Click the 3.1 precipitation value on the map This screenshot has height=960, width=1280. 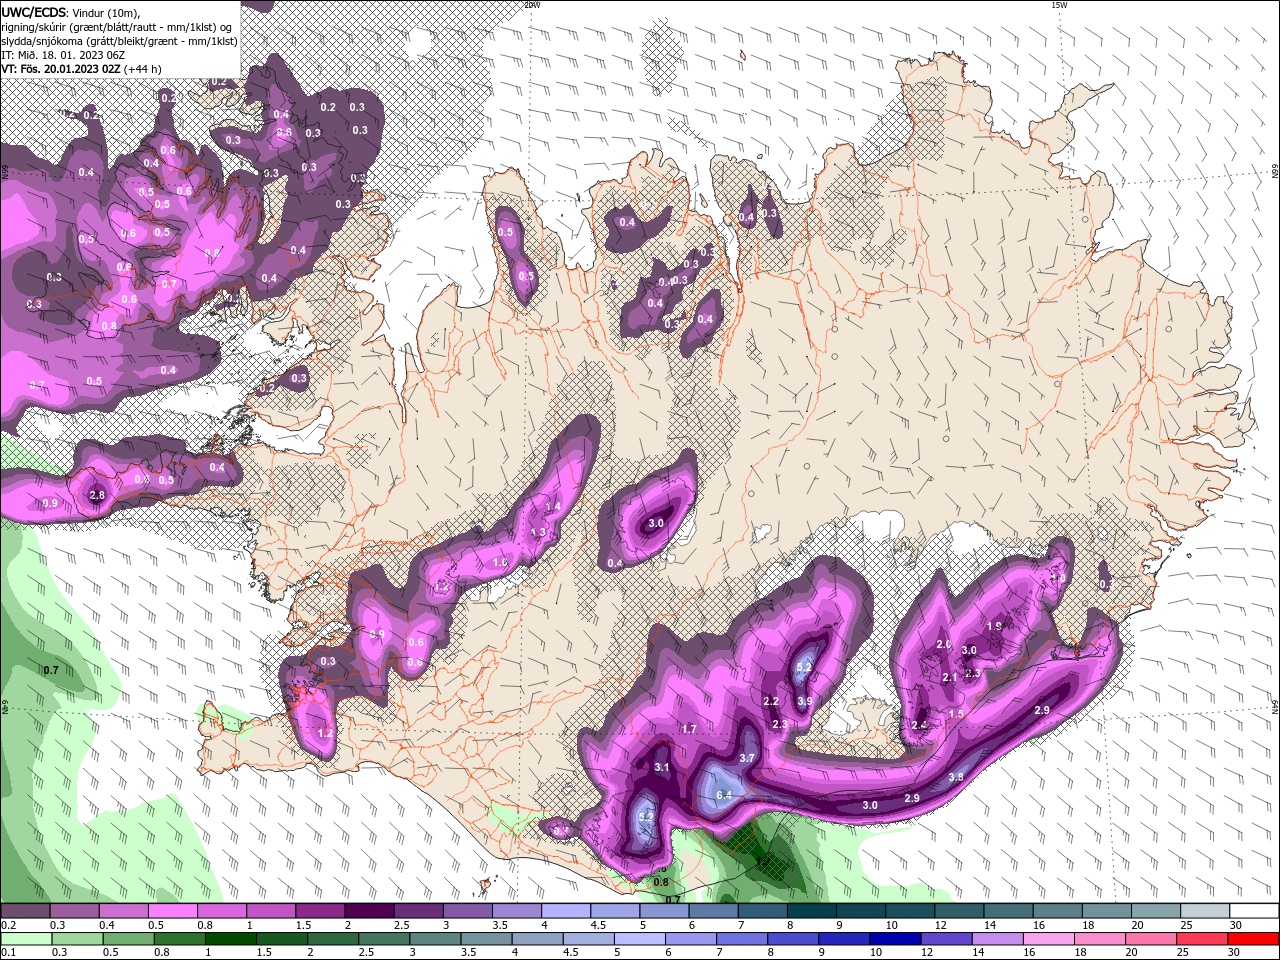pyautogui.click(x=661, y=768)
